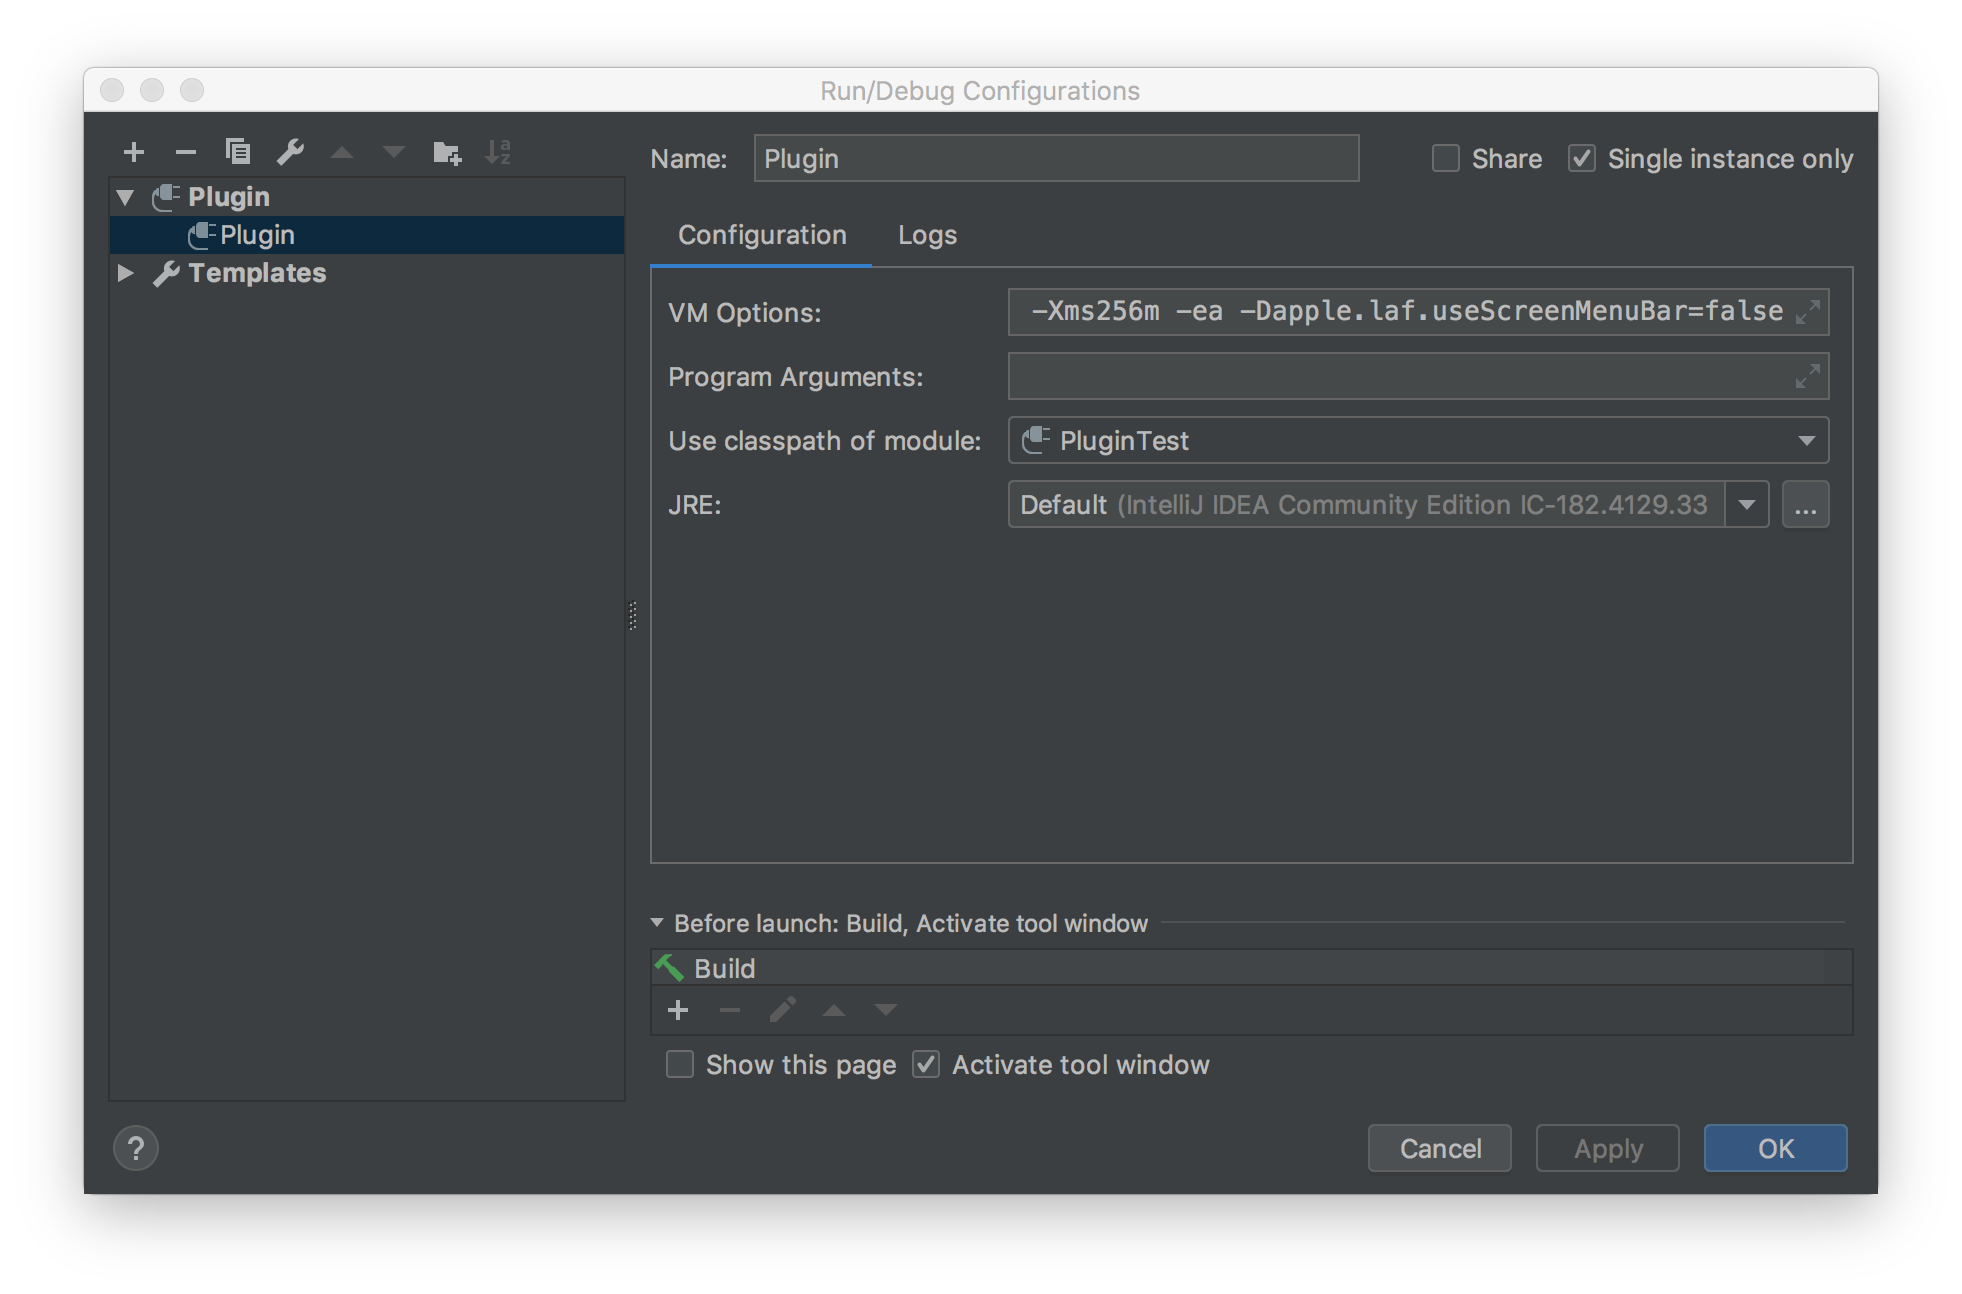The image size is (1962, 1294).
Task: Expand the Templates tree node
Action: (126, 273)
